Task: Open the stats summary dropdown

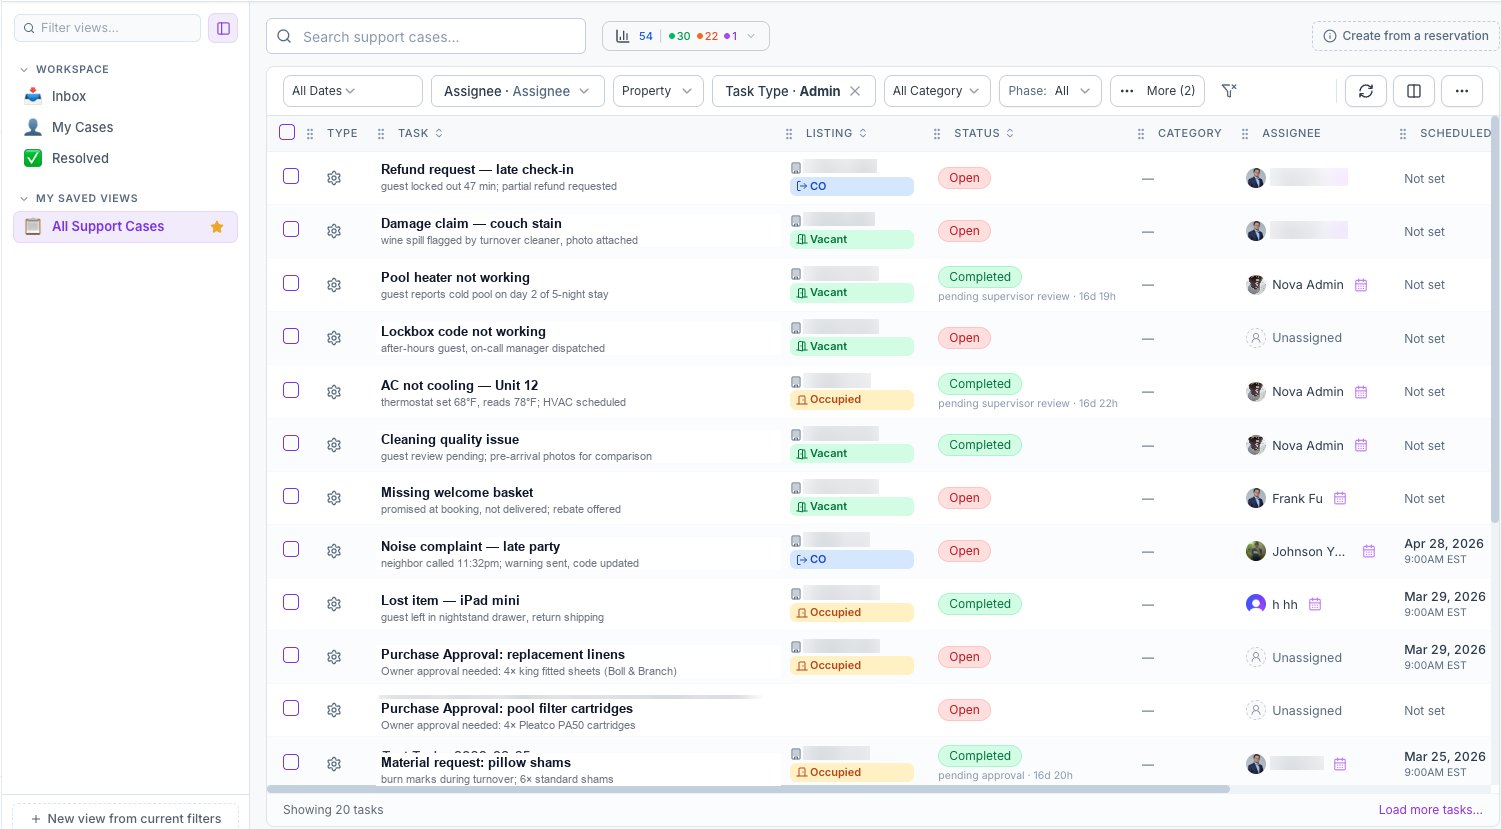Action: [686, 36]
